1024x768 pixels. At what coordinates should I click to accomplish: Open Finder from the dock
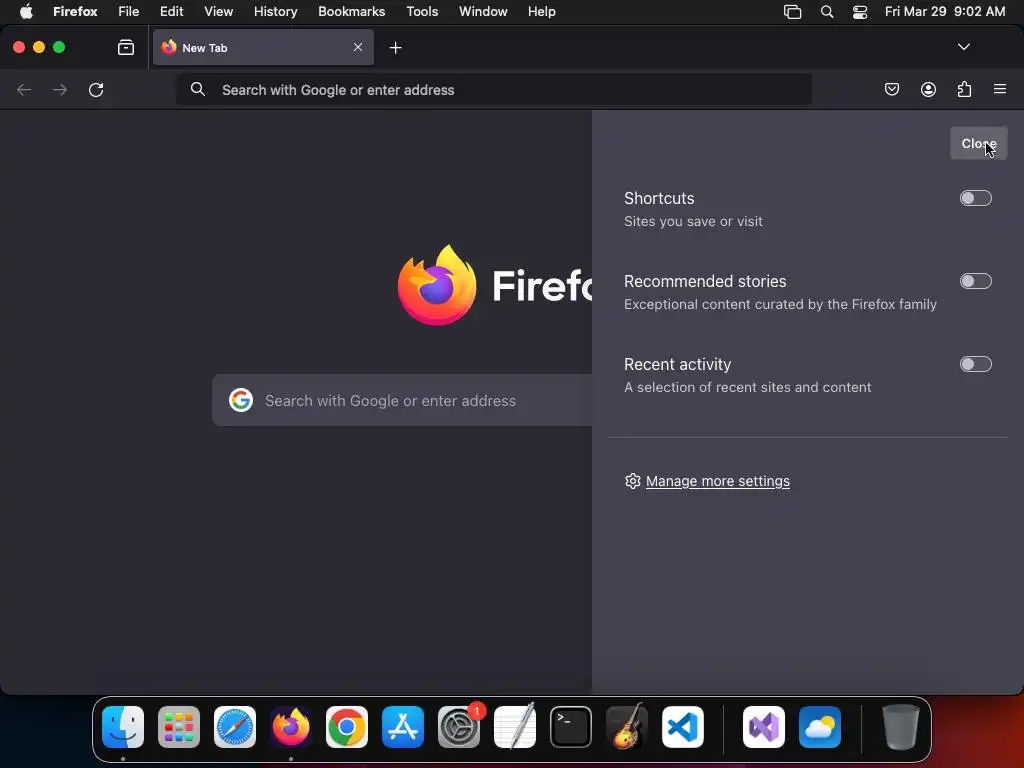pyautogui.click(x=123, y=726)
